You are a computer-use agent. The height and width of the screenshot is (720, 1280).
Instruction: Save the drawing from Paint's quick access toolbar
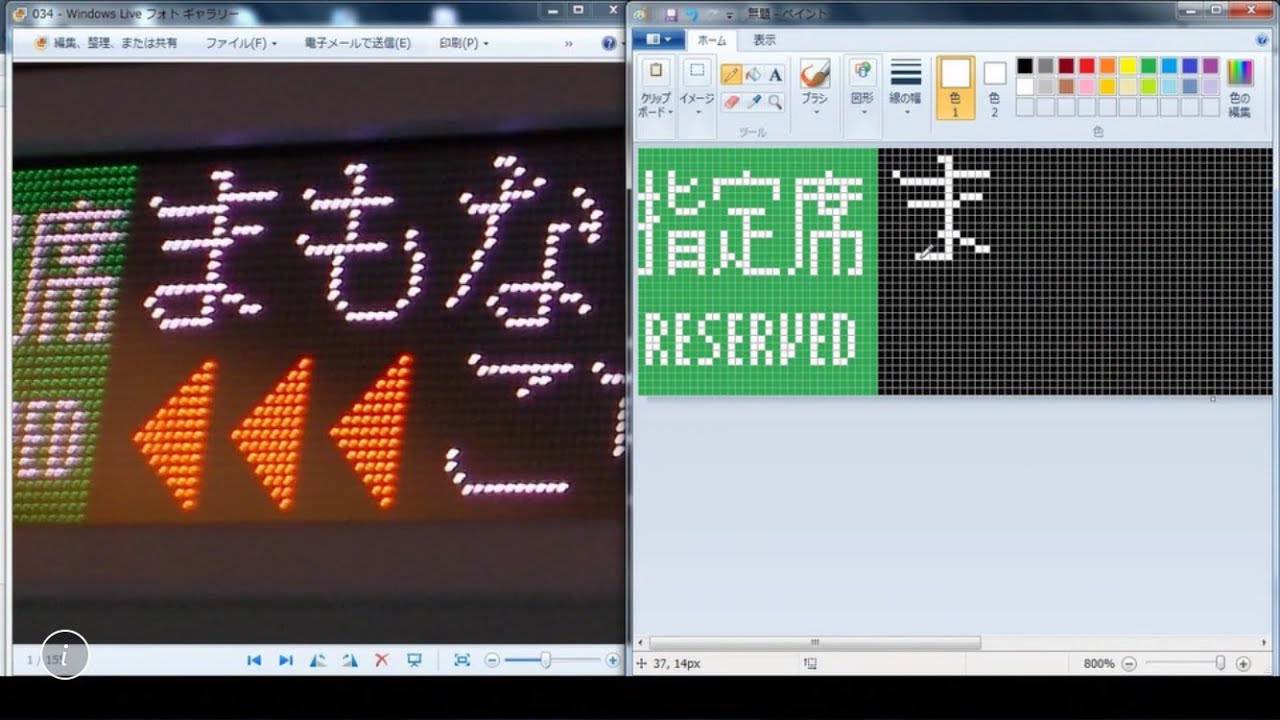pyautogui.click(x=670, y=14)
